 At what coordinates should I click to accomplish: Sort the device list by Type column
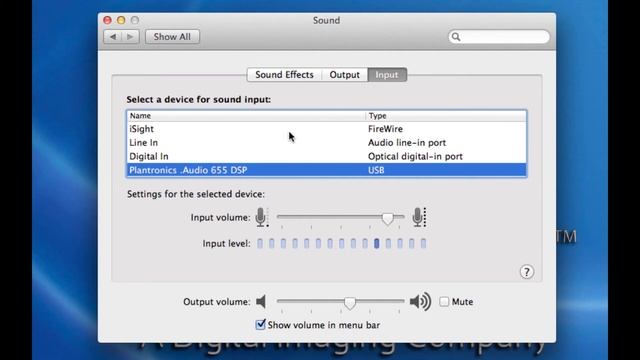446,116
